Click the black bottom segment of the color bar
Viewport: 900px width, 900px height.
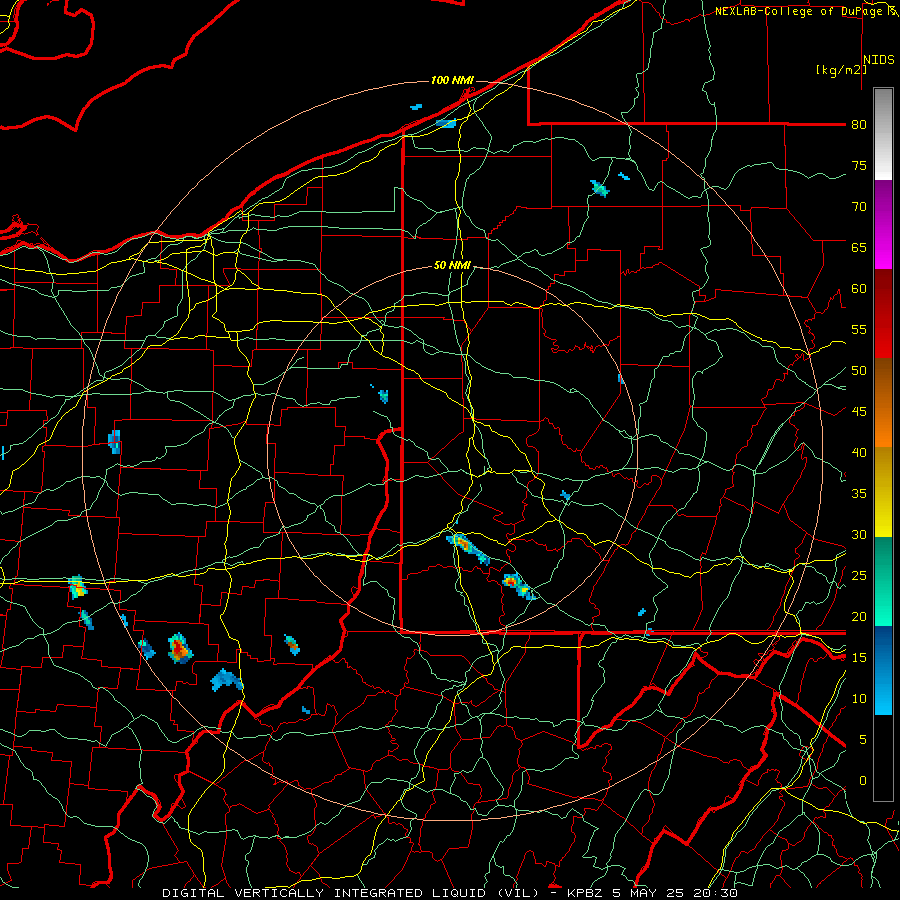[x=883, y=758]
